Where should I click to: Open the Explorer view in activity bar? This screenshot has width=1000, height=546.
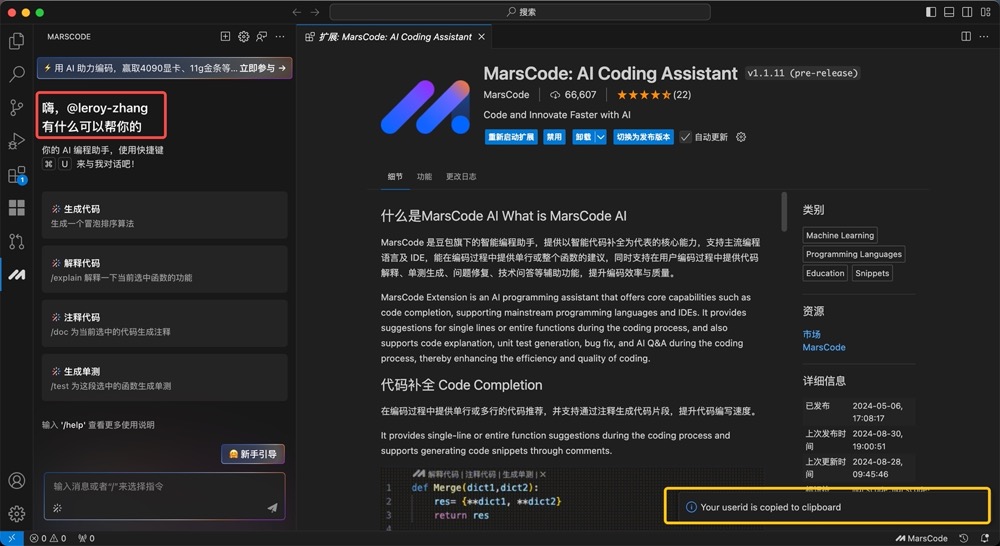point(17,41)
